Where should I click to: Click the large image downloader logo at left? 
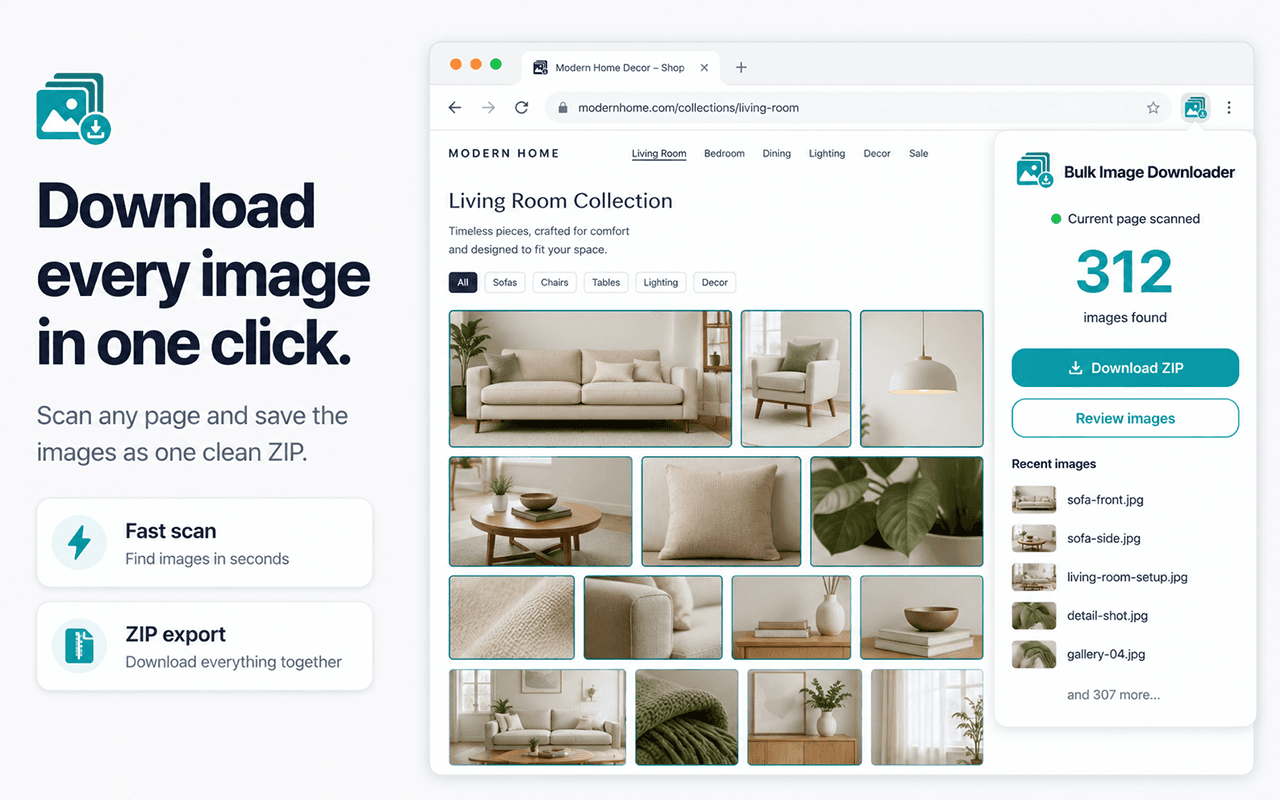click(x=73, y=107)
